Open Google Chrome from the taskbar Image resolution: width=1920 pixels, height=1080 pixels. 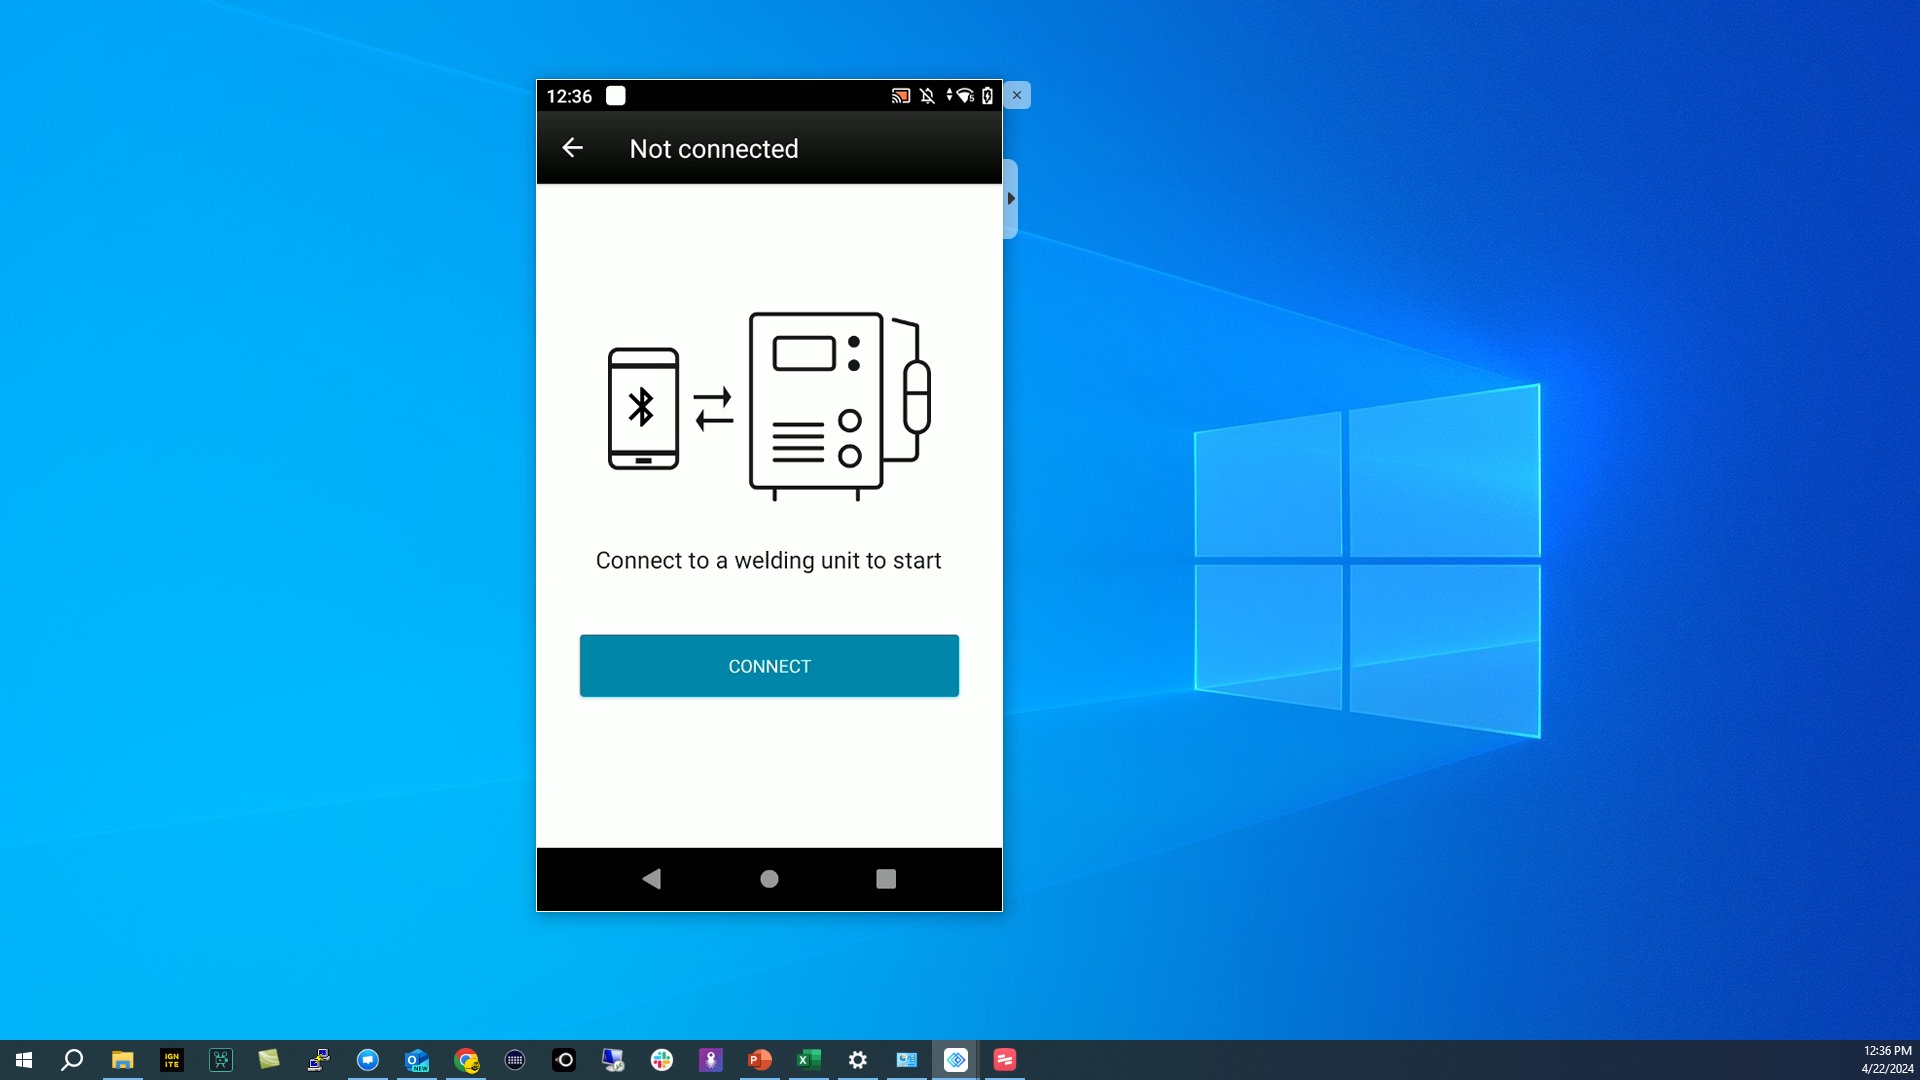click(466, 1060)
